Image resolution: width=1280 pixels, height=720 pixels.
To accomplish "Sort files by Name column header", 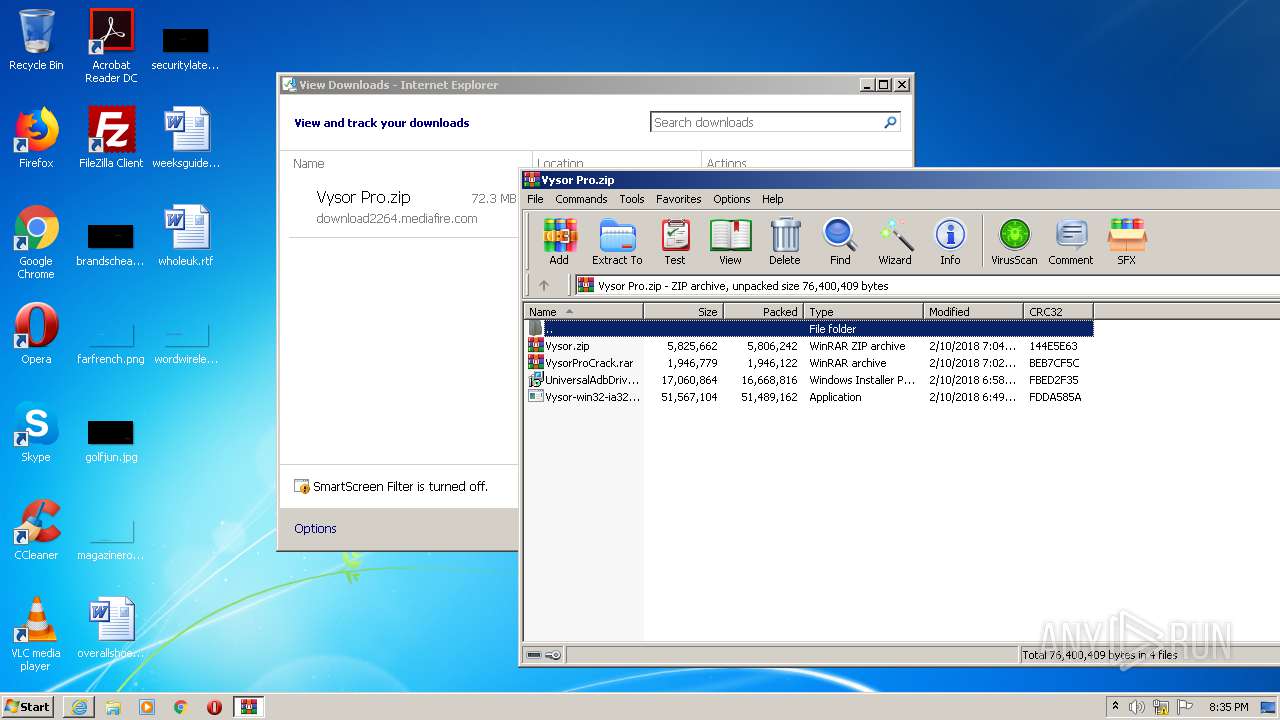I will tap(583, 312).
